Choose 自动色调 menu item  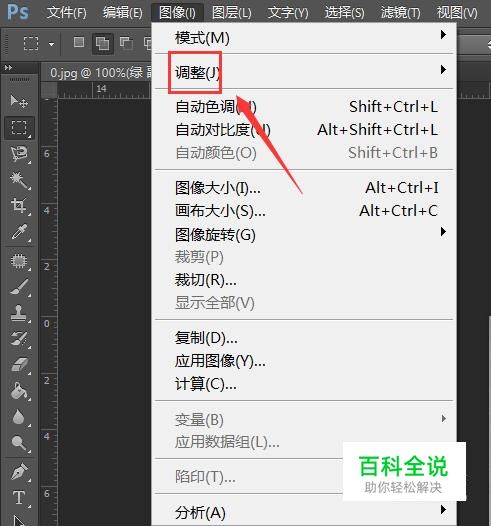click(x=304, y=107)
